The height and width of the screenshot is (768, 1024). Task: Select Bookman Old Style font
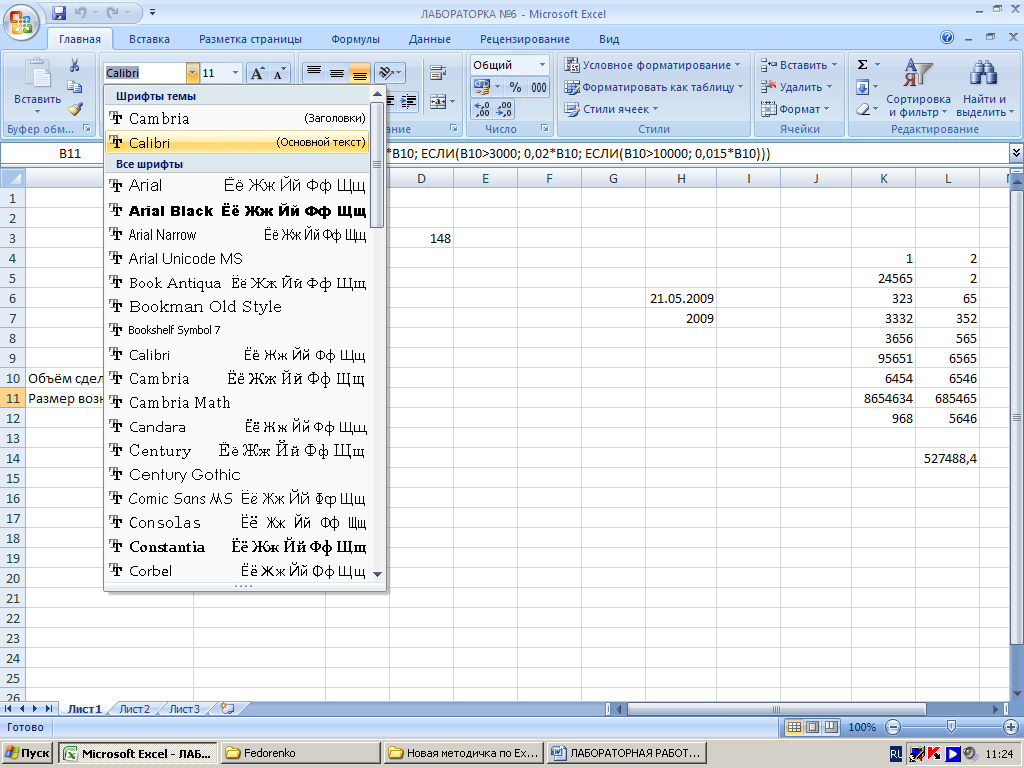point(237,306)
